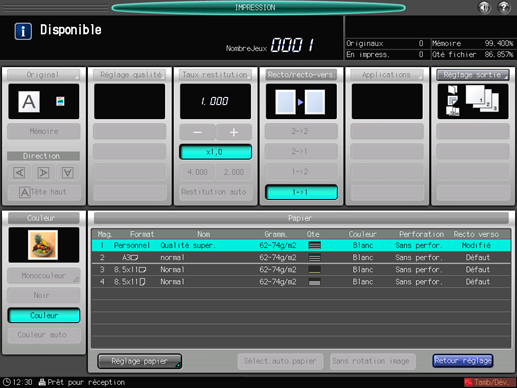Select the downward direction arrow icon

(x=68, y=172)
